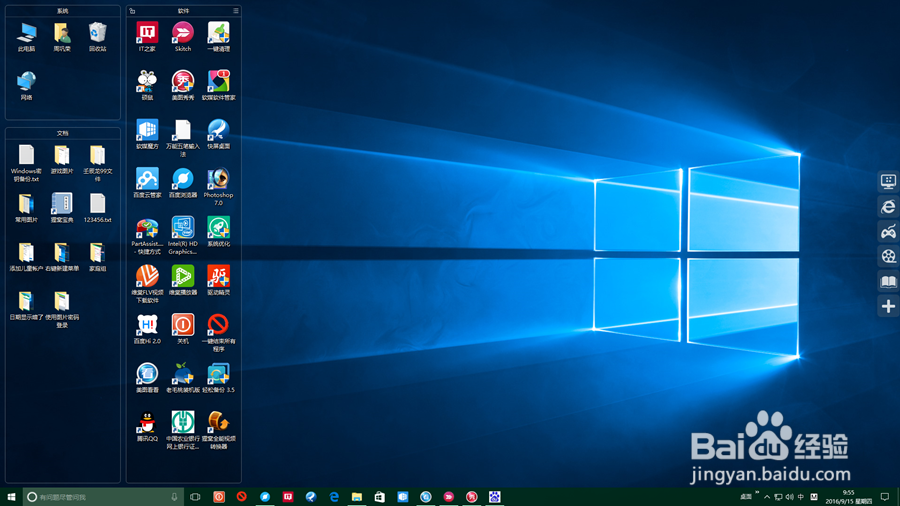
Task: Open Microsoft Edge from the taskbar
Action: tap(333, 497)
